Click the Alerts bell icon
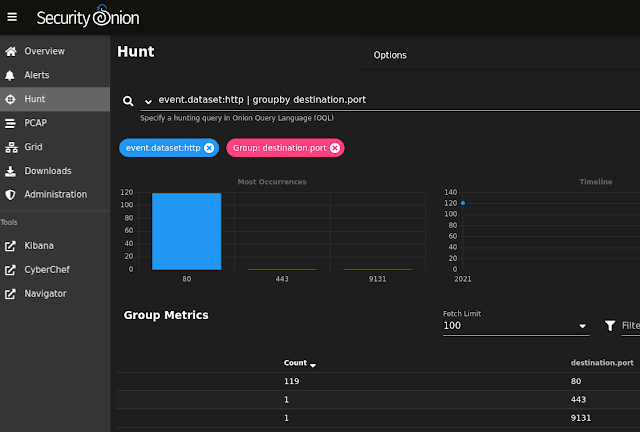 click(10, 76)
